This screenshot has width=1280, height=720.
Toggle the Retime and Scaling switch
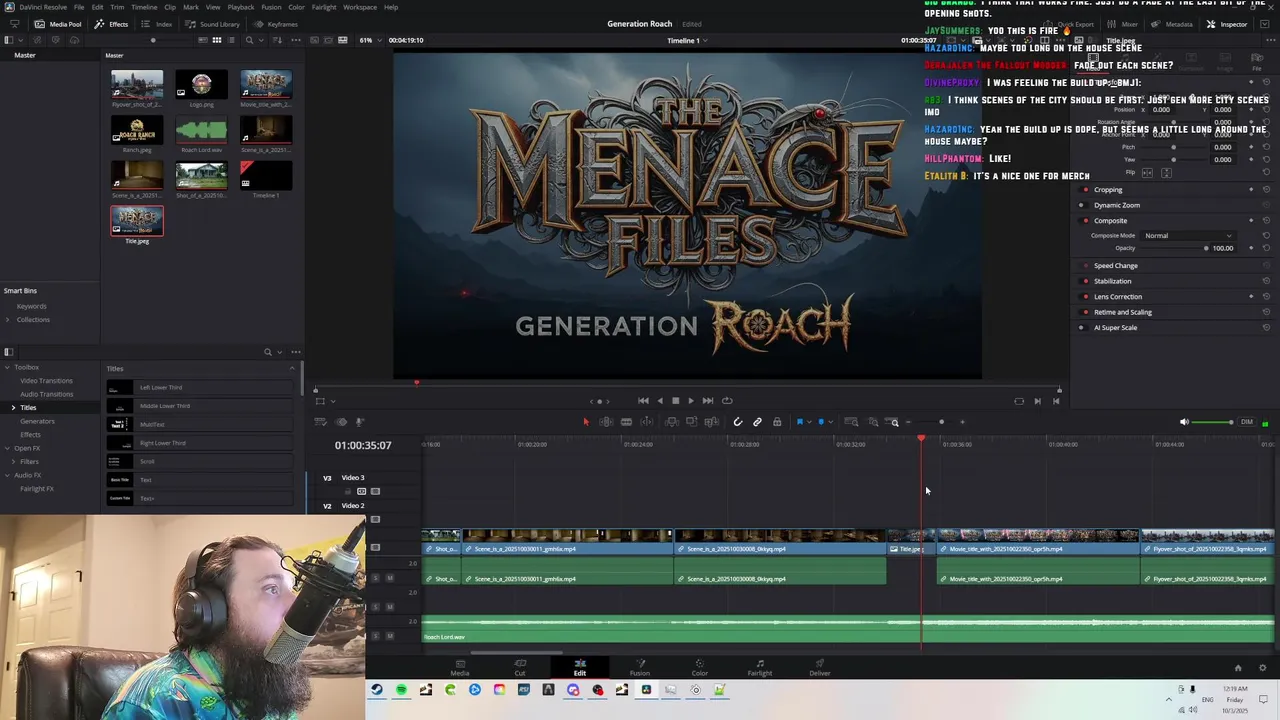pos(1082,312)
